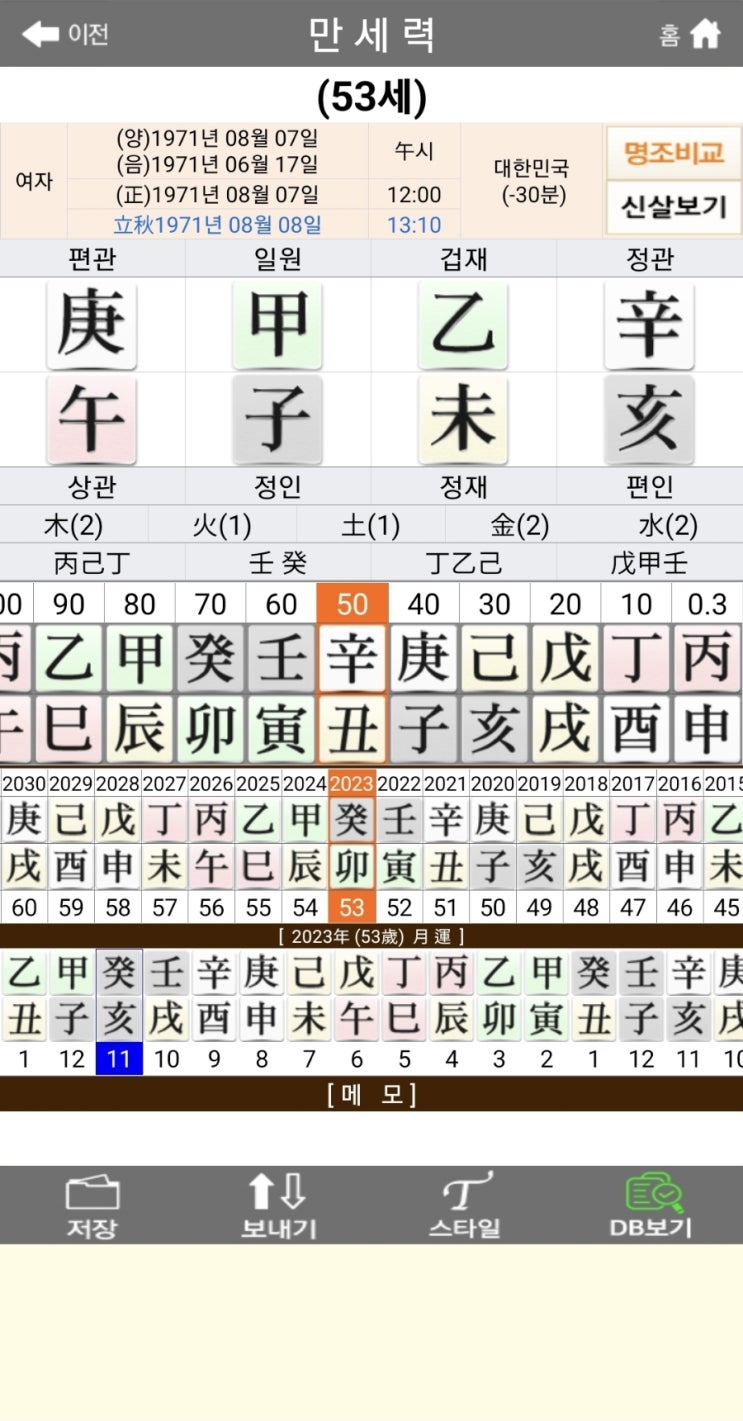Select the highlighted age 50 daeun column
This screenshot has height=1421, width=743.
(x=352, y=673)
